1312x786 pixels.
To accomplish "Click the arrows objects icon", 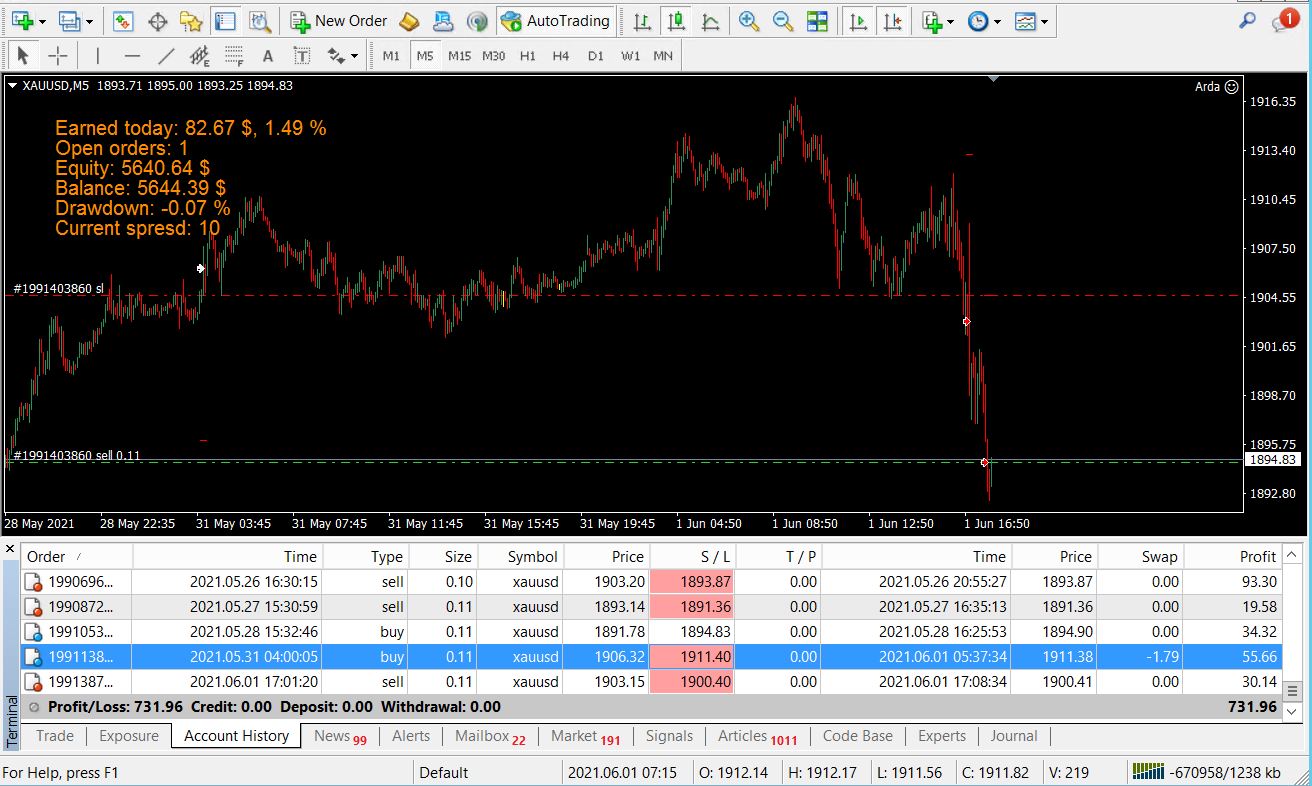I will [335, 56].
